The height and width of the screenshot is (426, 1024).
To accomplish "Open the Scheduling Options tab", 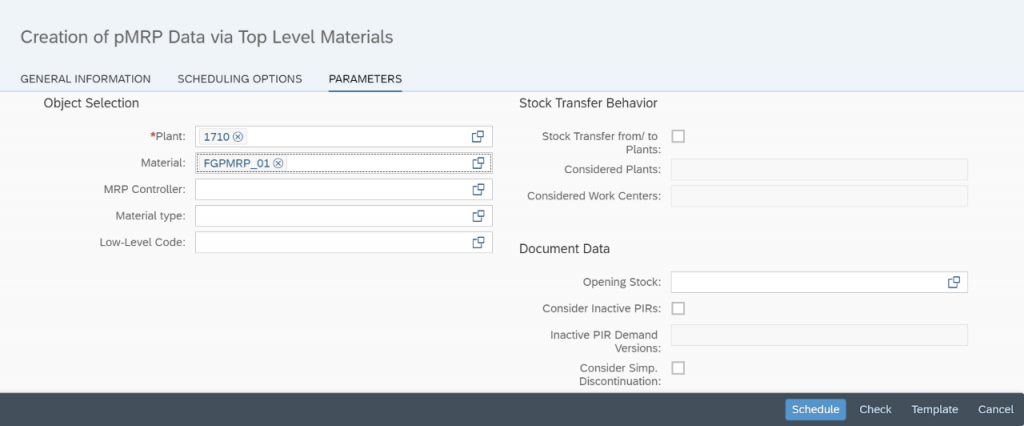I will pos(240,79).
